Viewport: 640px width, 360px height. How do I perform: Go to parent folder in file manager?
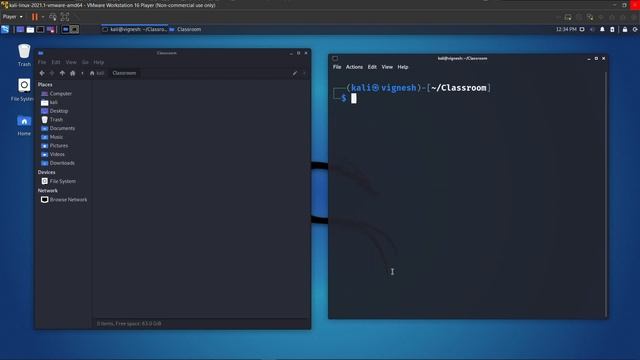62,73
